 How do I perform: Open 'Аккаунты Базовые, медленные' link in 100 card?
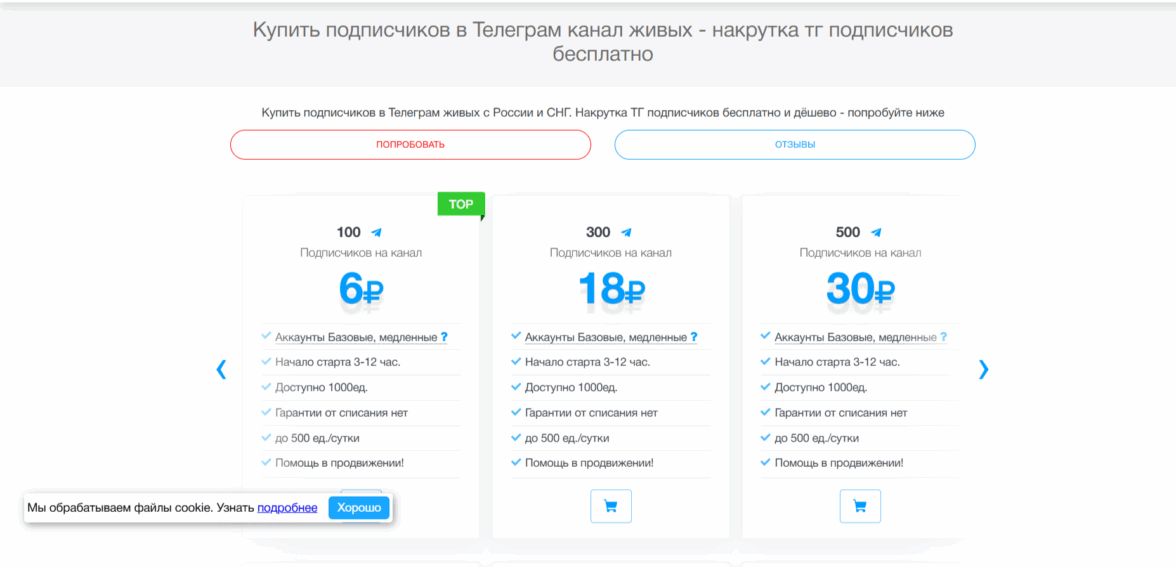[356, 338]
